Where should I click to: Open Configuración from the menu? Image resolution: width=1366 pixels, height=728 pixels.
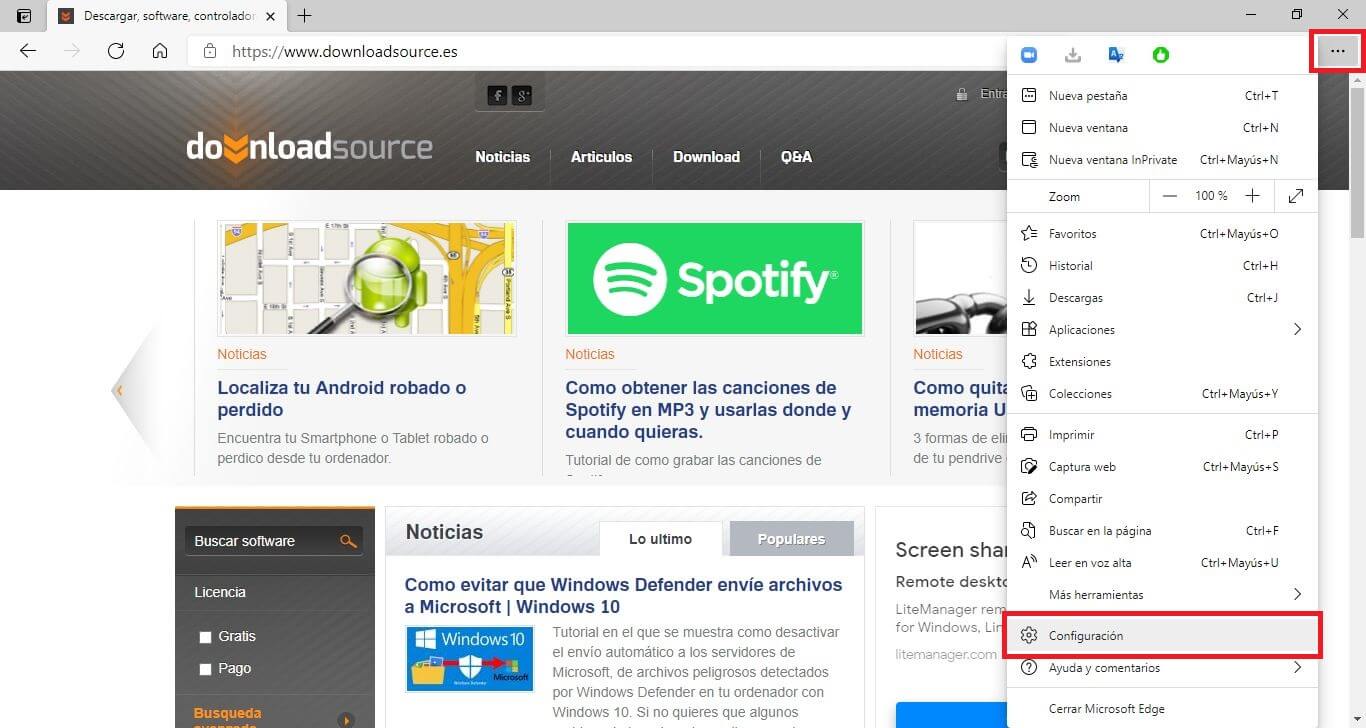pyautogui.click(x=1162, y=636)
